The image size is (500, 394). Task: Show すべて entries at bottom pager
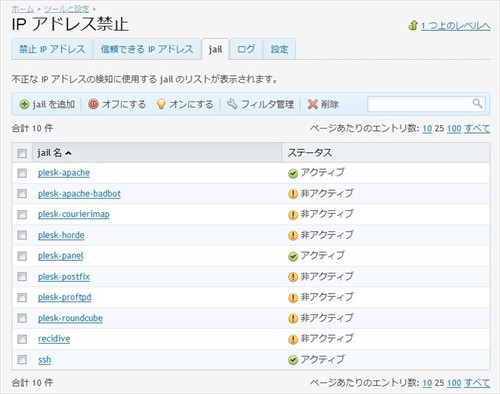point(477,383)
